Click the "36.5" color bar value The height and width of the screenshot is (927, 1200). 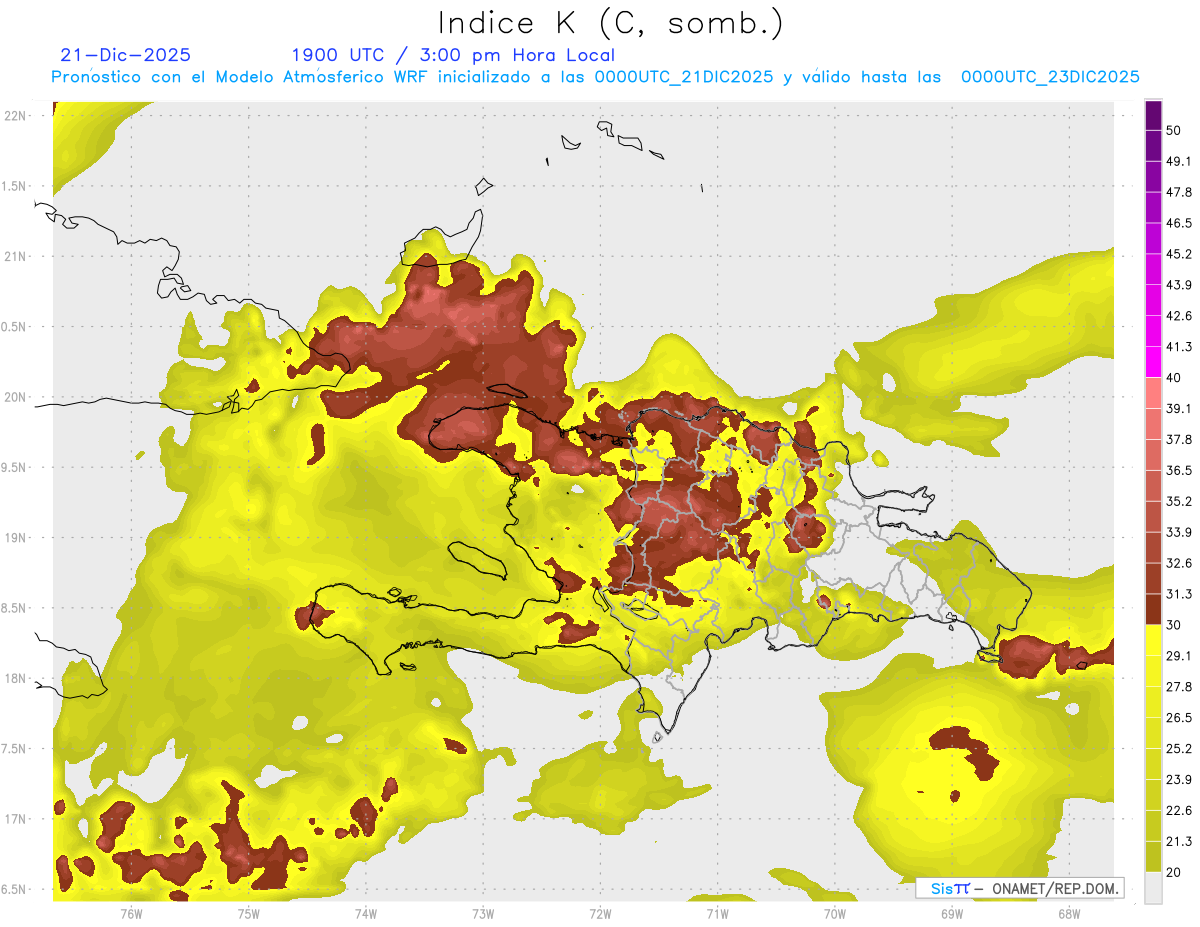pos(1179,470)
